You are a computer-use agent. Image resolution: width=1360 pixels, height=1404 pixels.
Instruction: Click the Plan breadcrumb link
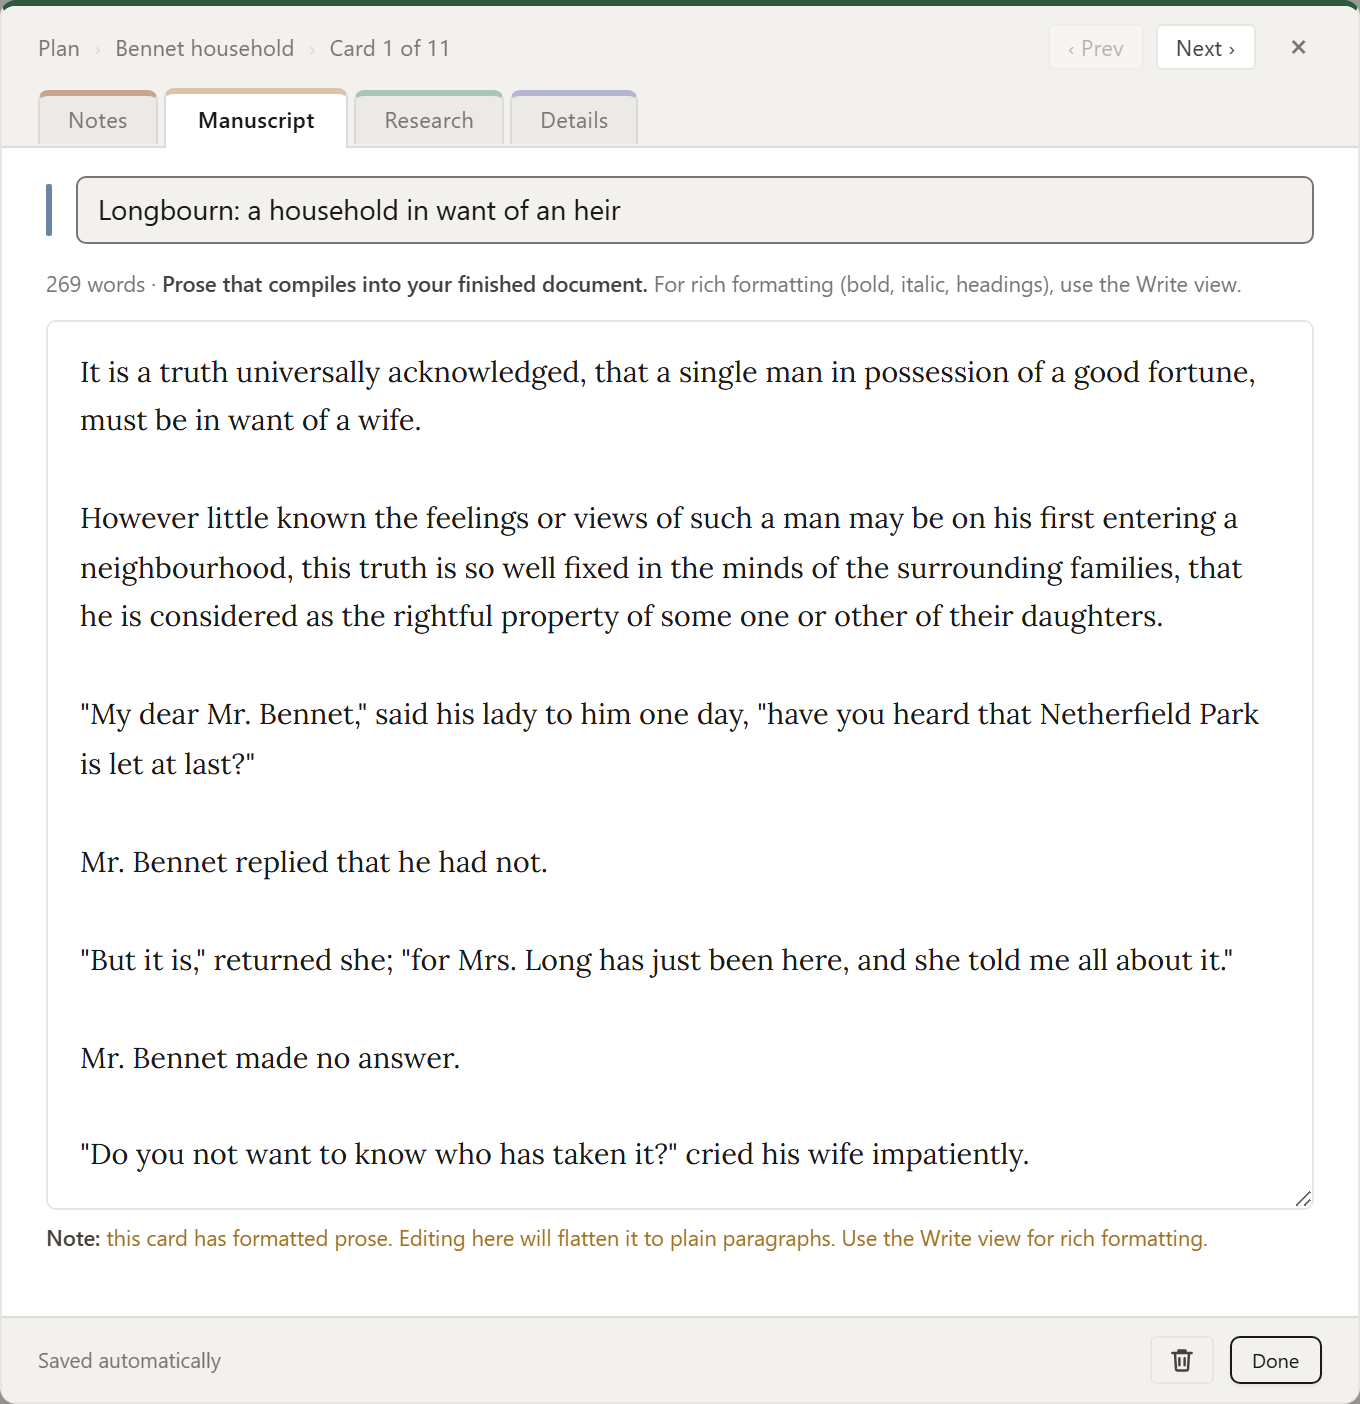point(59,48)
